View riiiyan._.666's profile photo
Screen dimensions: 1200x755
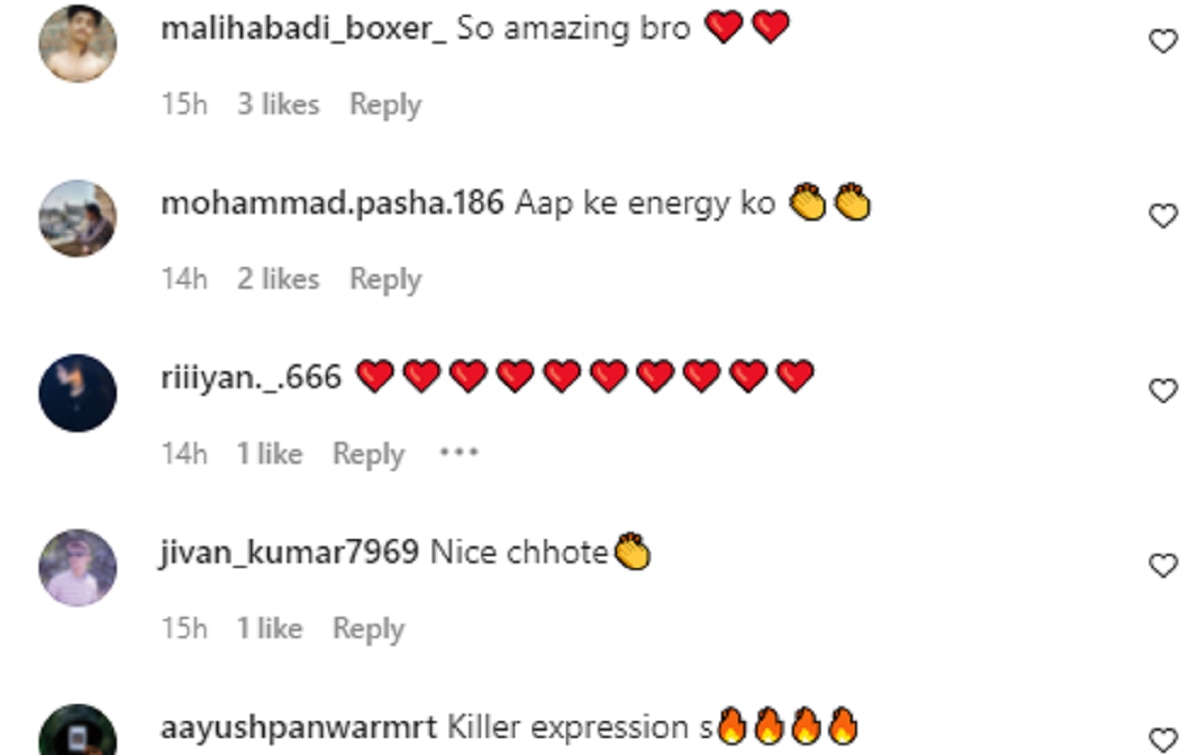[x=77, y=392]
